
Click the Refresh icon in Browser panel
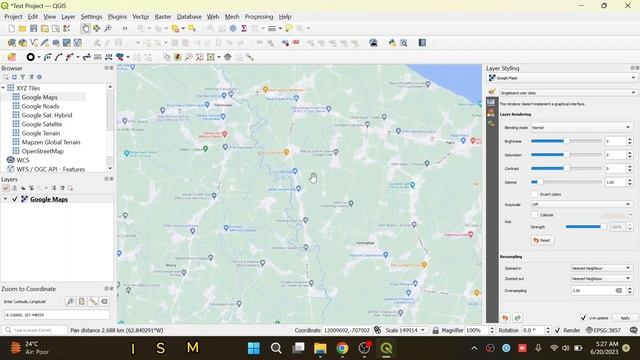click(x=14, y=77)
